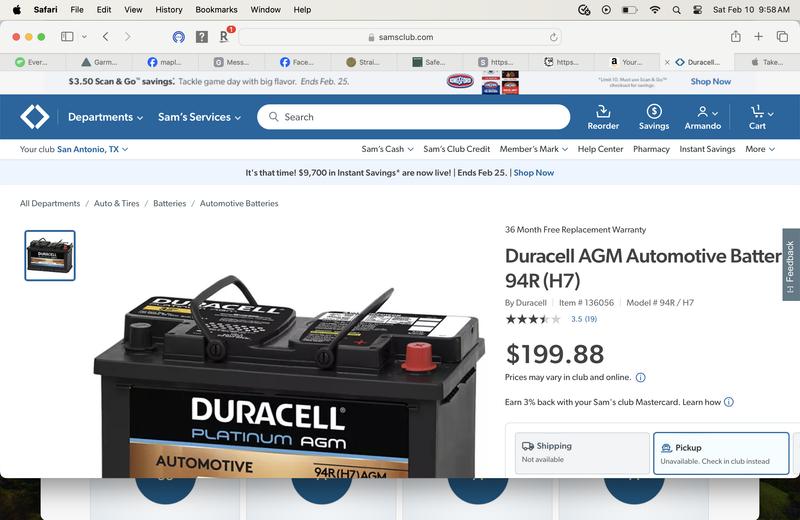
Task: Open the Window menu
Action: pos(265,9)
